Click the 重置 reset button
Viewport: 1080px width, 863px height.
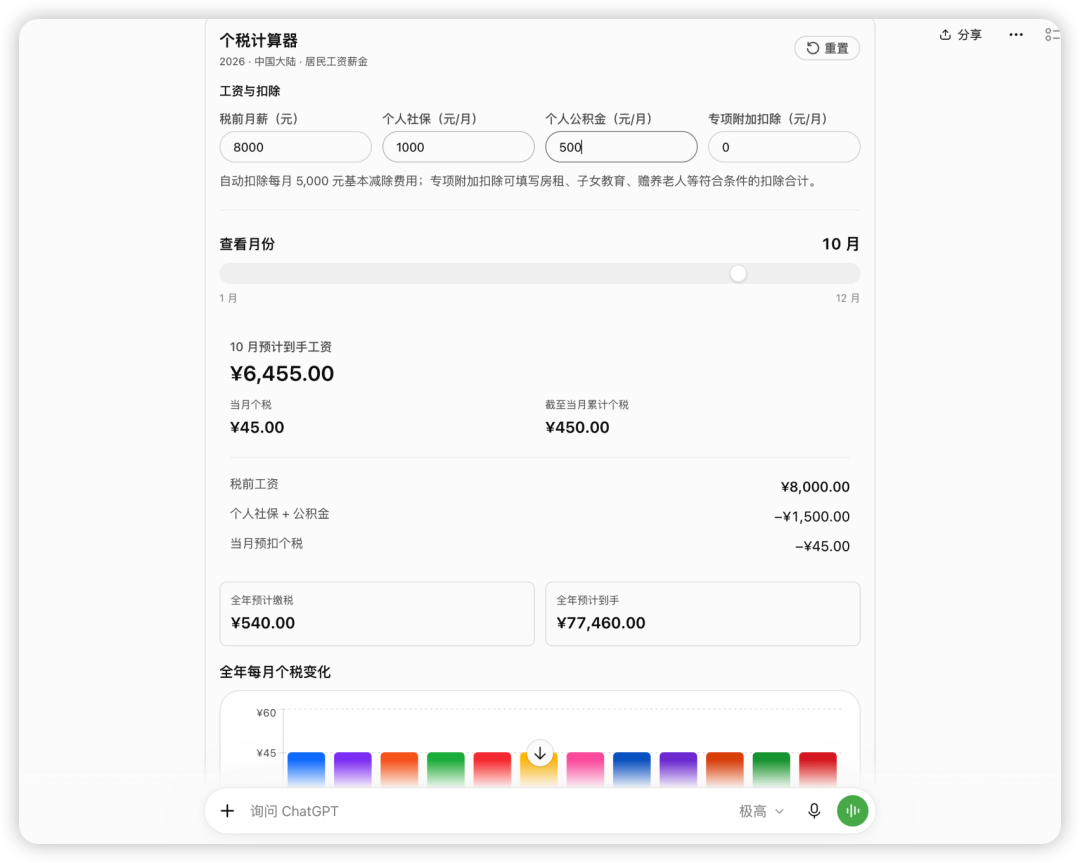(827, 48)
